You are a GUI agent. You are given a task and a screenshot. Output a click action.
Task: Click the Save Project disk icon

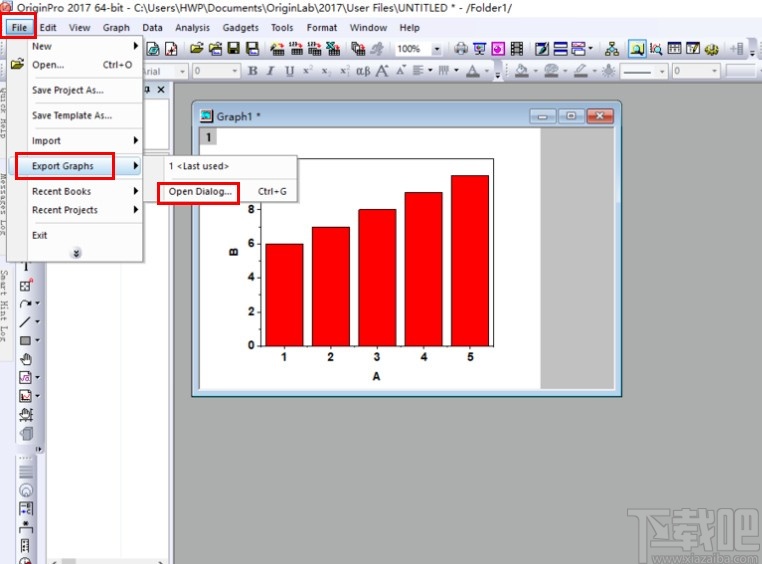coord(234,48)
